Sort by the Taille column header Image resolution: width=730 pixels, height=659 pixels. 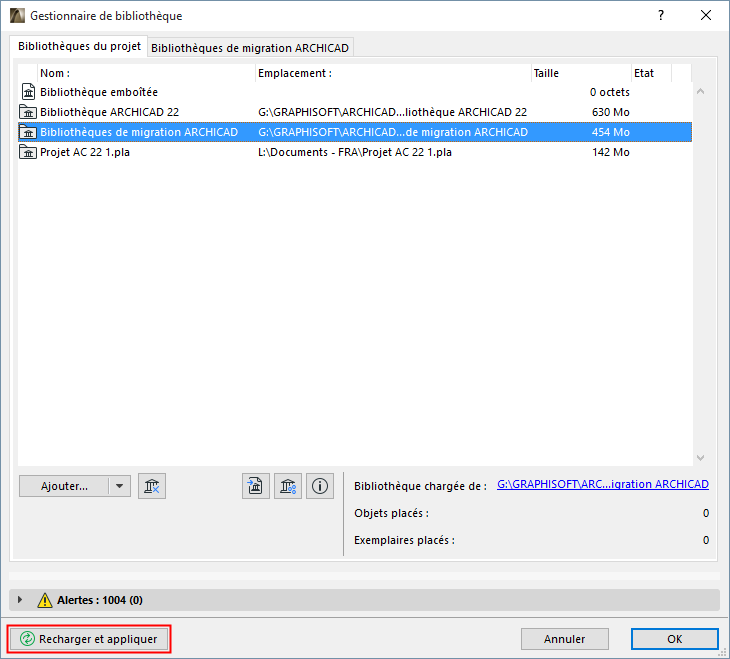(581, 73)
